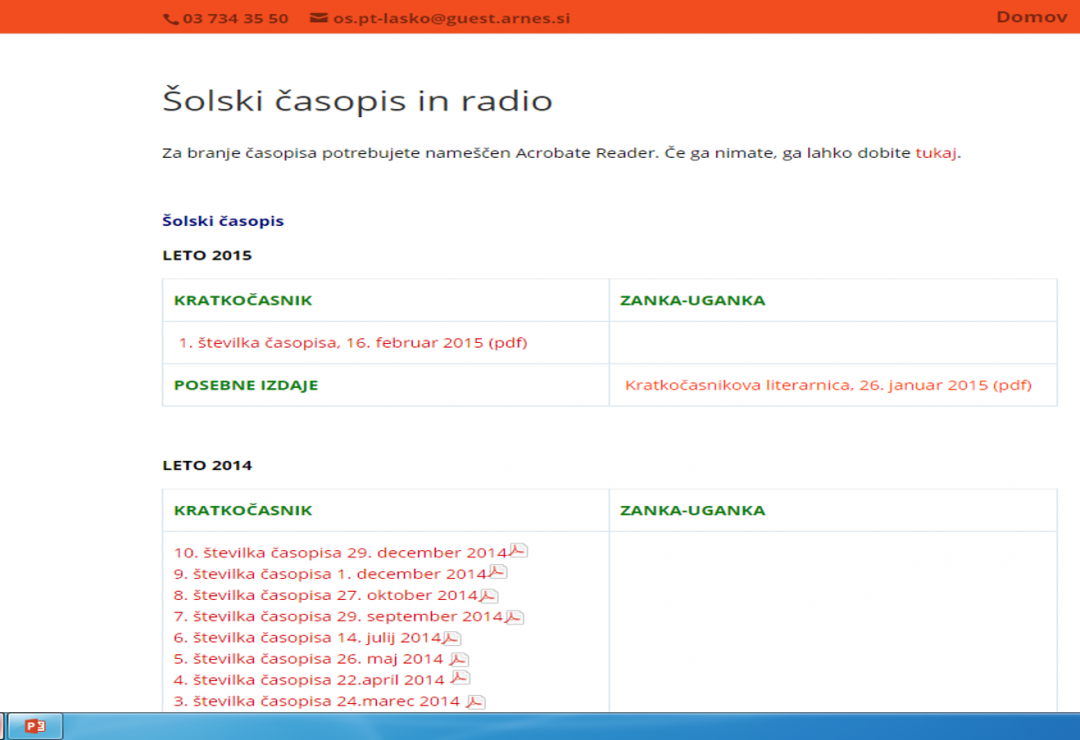Click the phone icon beside 03 734 35 50

click(170, 19)
